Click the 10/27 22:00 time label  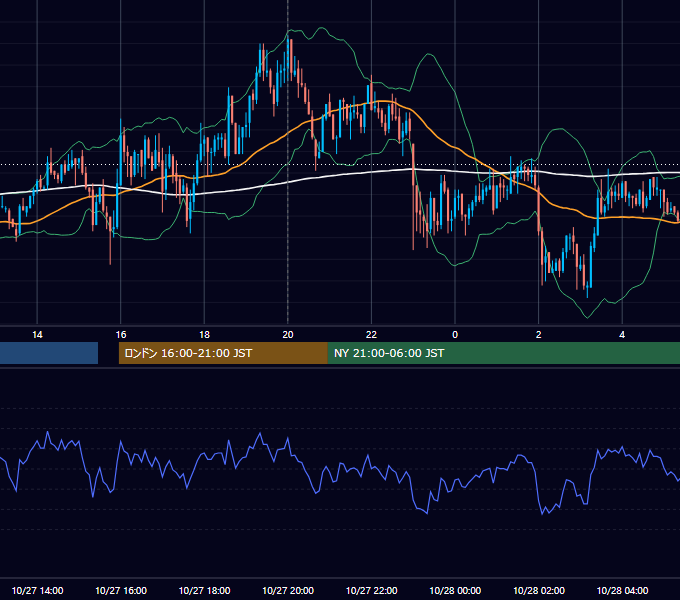[x=371, y=590]
